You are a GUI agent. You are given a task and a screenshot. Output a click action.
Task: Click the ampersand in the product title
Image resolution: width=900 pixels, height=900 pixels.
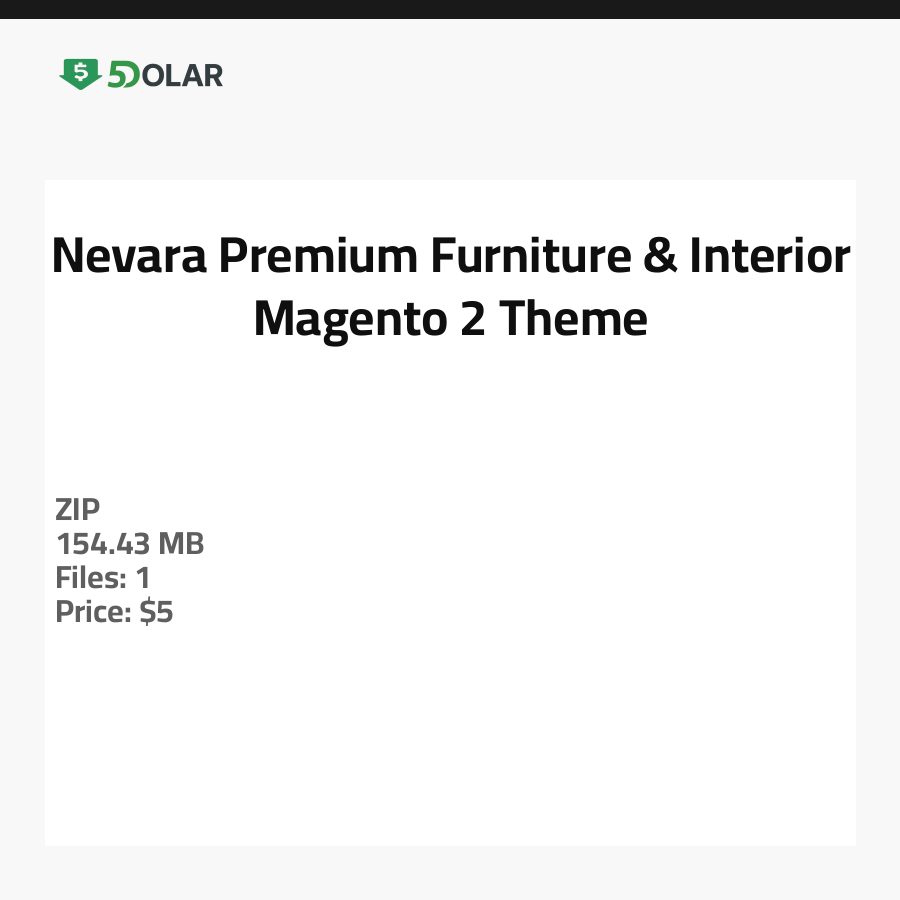659,256
